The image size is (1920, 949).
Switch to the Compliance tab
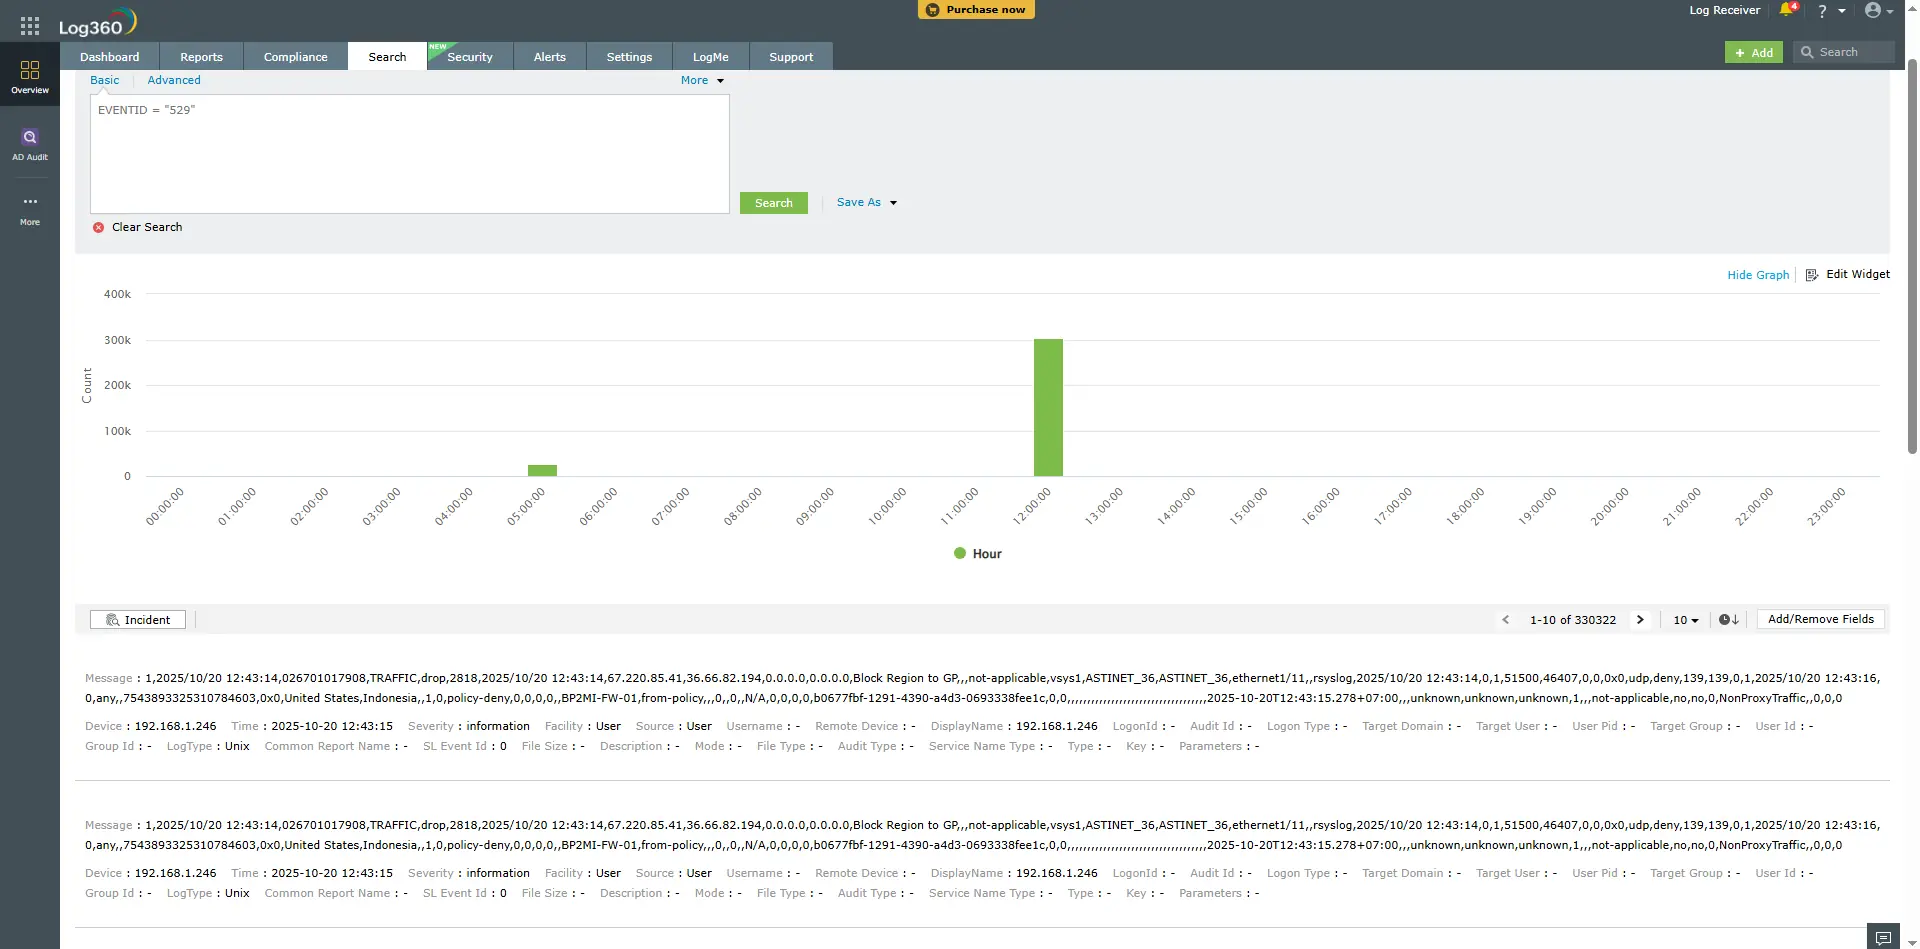[x=296, y=57]
